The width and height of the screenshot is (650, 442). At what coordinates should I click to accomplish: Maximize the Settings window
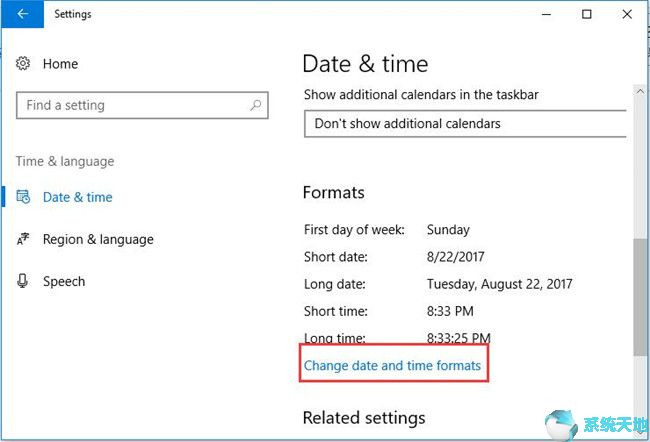[587, 15]
